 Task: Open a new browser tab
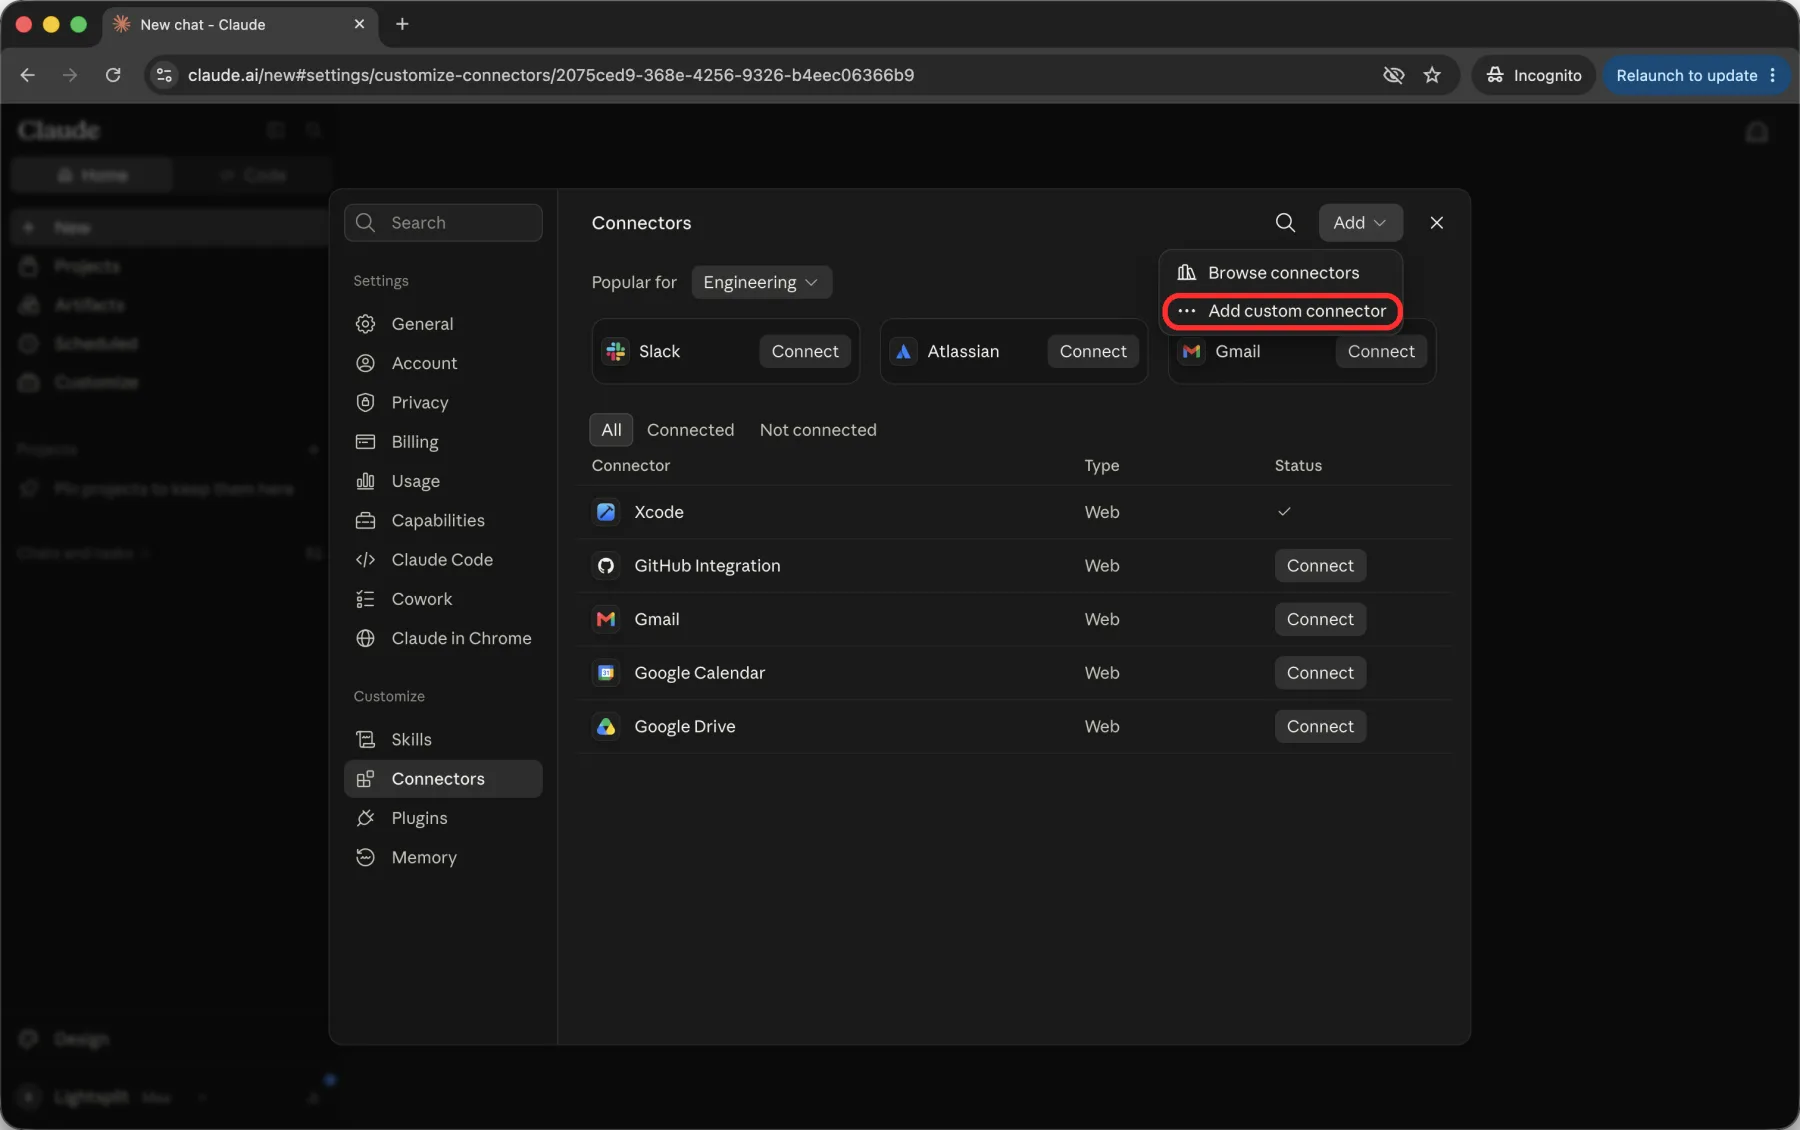(x=402, y=24)
